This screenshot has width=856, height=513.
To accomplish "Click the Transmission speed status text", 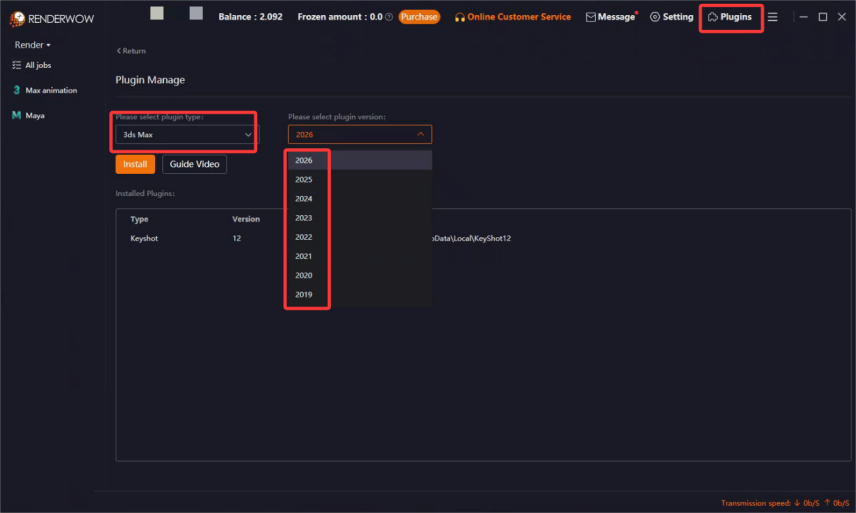I will pos(785,503).
